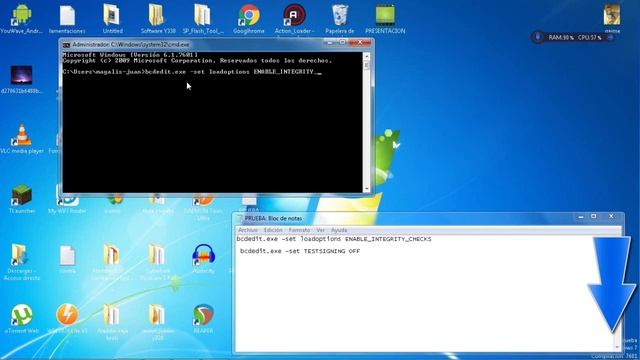Open the Untitled folder on desktop

[x=111, y=15]
